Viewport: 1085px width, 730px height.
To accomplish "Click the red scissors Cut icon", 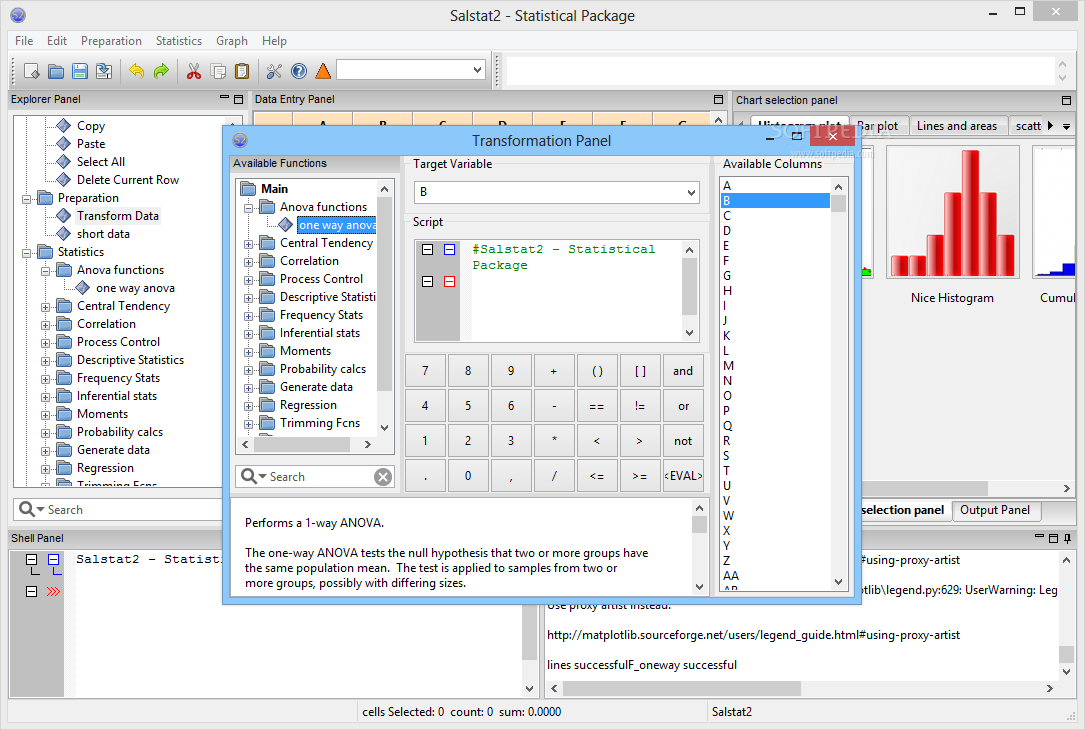I will click(x=194, y=71).
